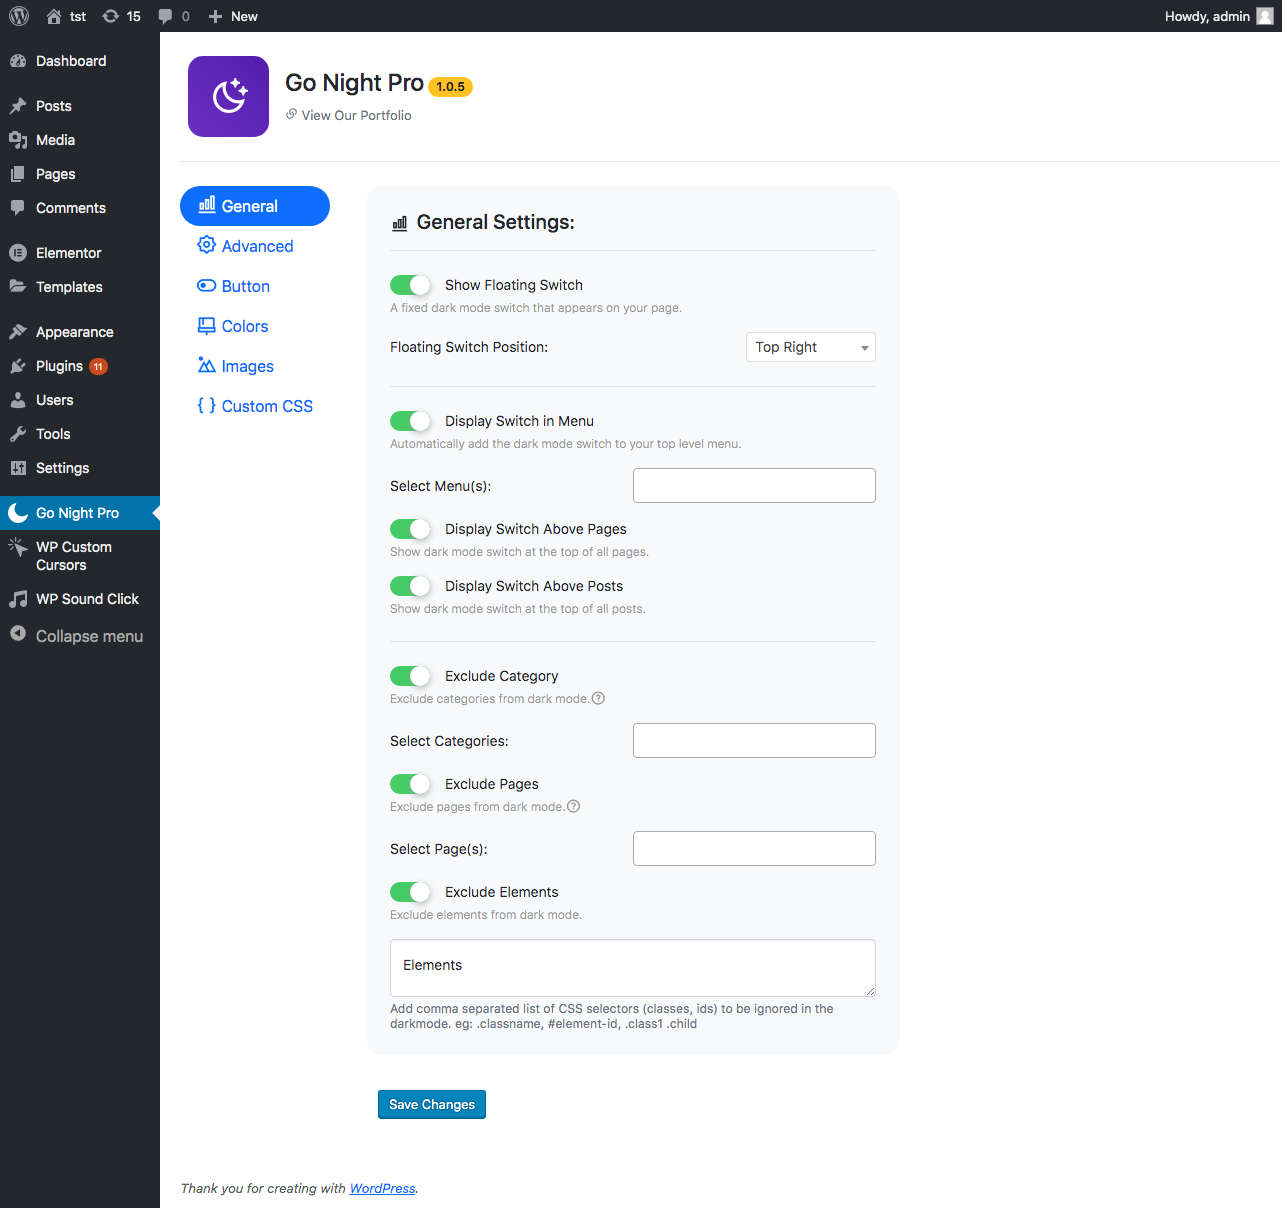Click the 1.0.5 version badge

[x=451, y=87]
